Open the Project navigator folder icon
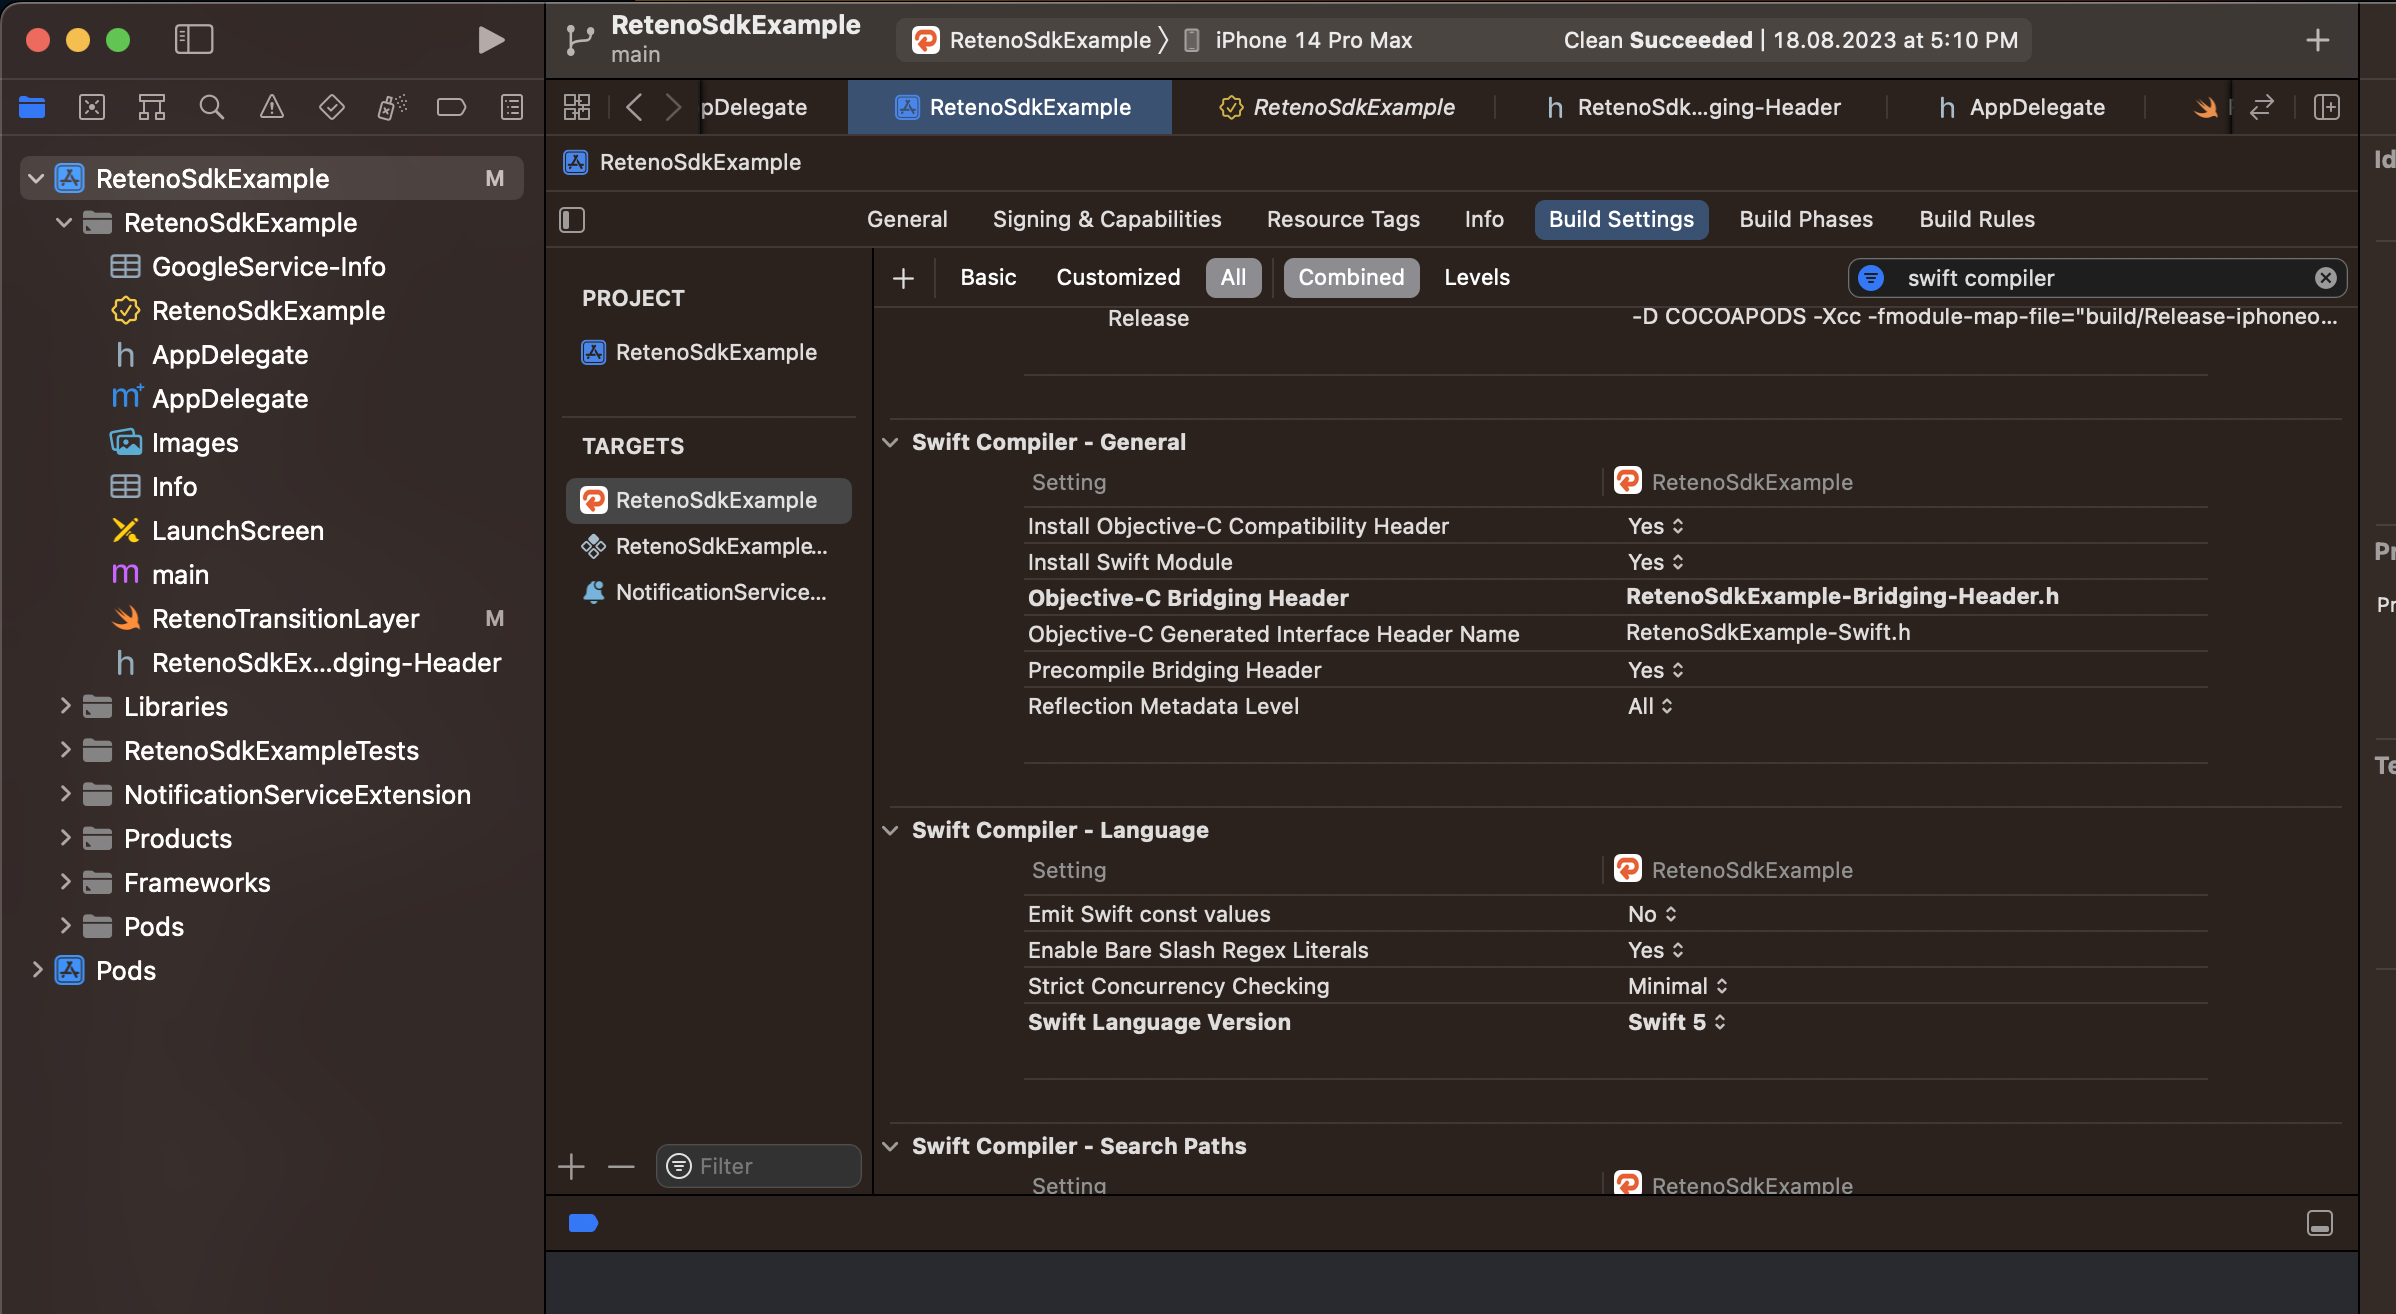The image size is (2396, 1314). pyautogui.click(x=32, y=107)
